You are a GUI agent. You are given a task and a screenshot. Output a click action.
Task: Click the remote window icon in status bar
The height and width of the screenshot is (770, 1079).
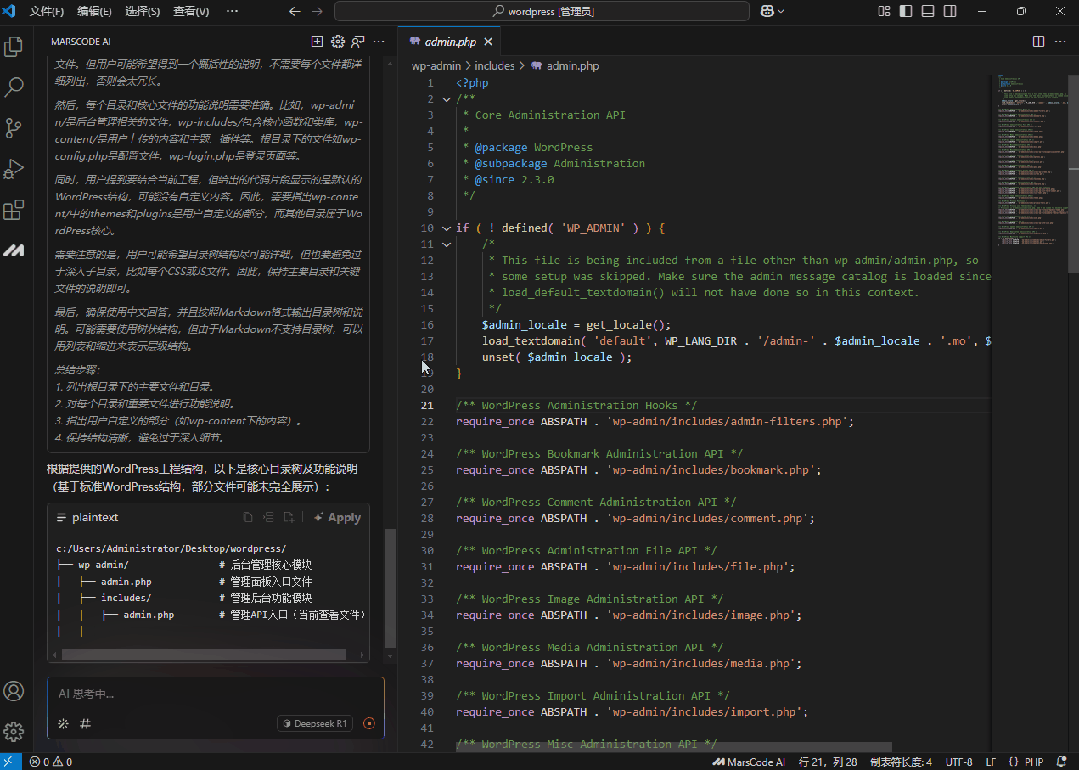coord(10,762)
